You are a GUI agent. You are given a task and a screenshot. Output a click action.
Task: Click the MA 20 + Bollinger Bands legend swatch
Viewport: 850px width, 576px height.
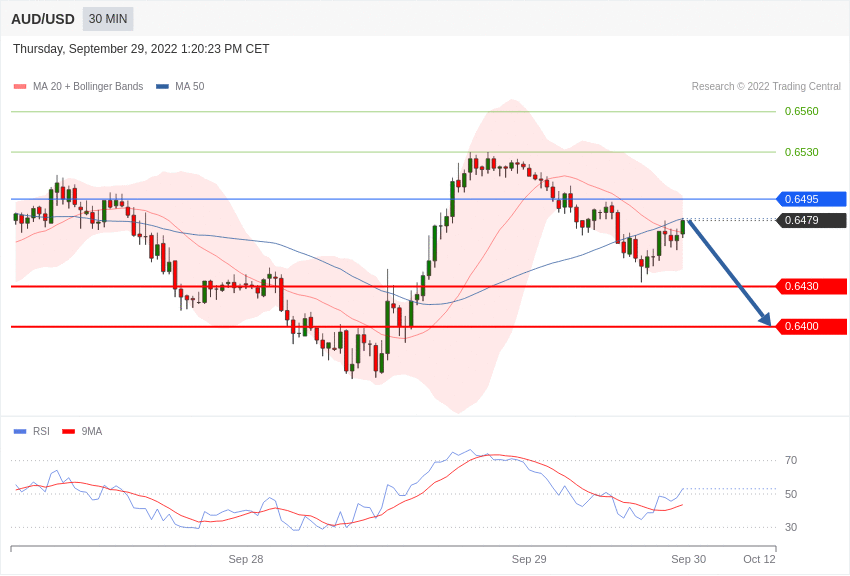click(x=20, y=86)
